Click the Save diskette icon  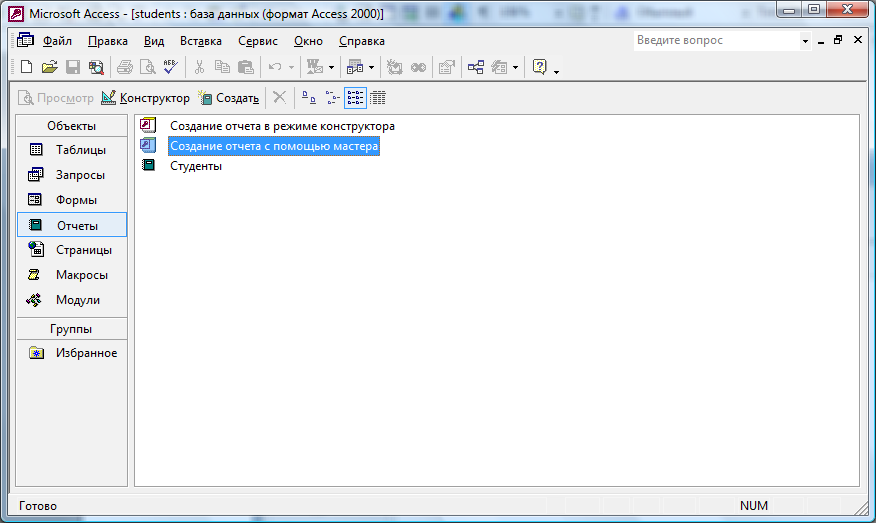[x=73, y=67]
